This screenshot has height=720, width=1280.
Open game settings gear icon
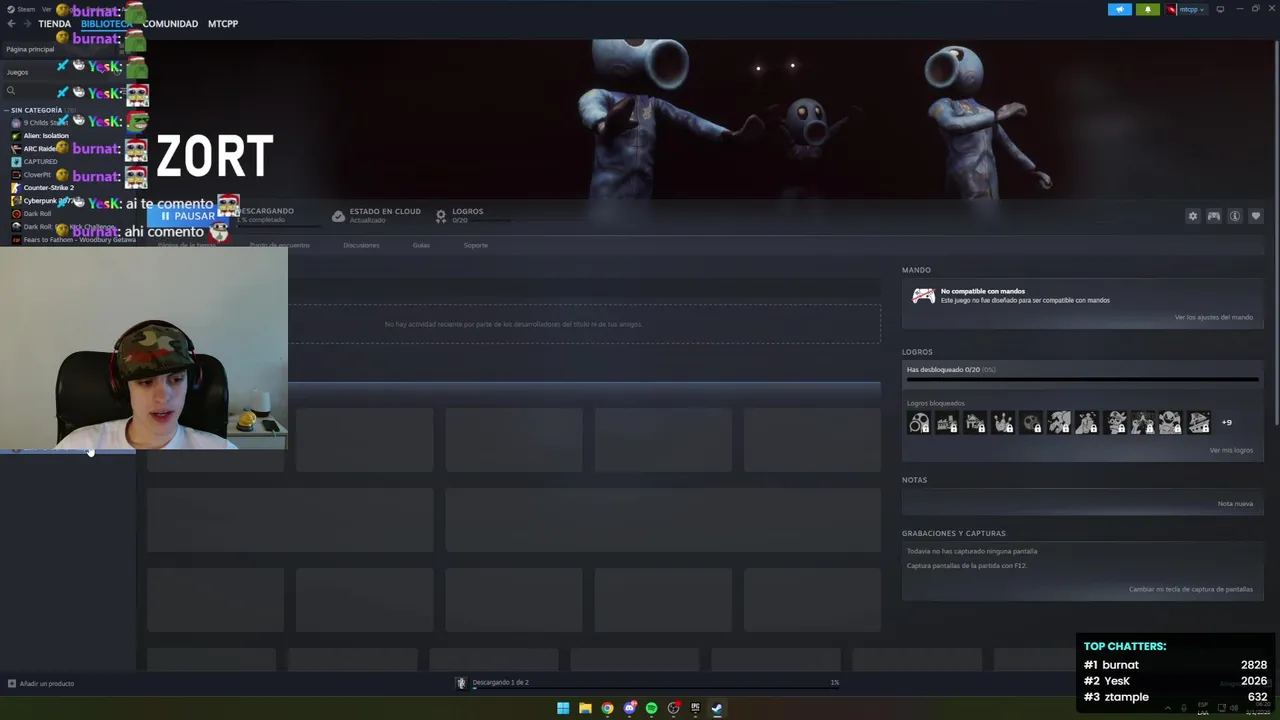pyautogui.click(x=1192, y=216)
